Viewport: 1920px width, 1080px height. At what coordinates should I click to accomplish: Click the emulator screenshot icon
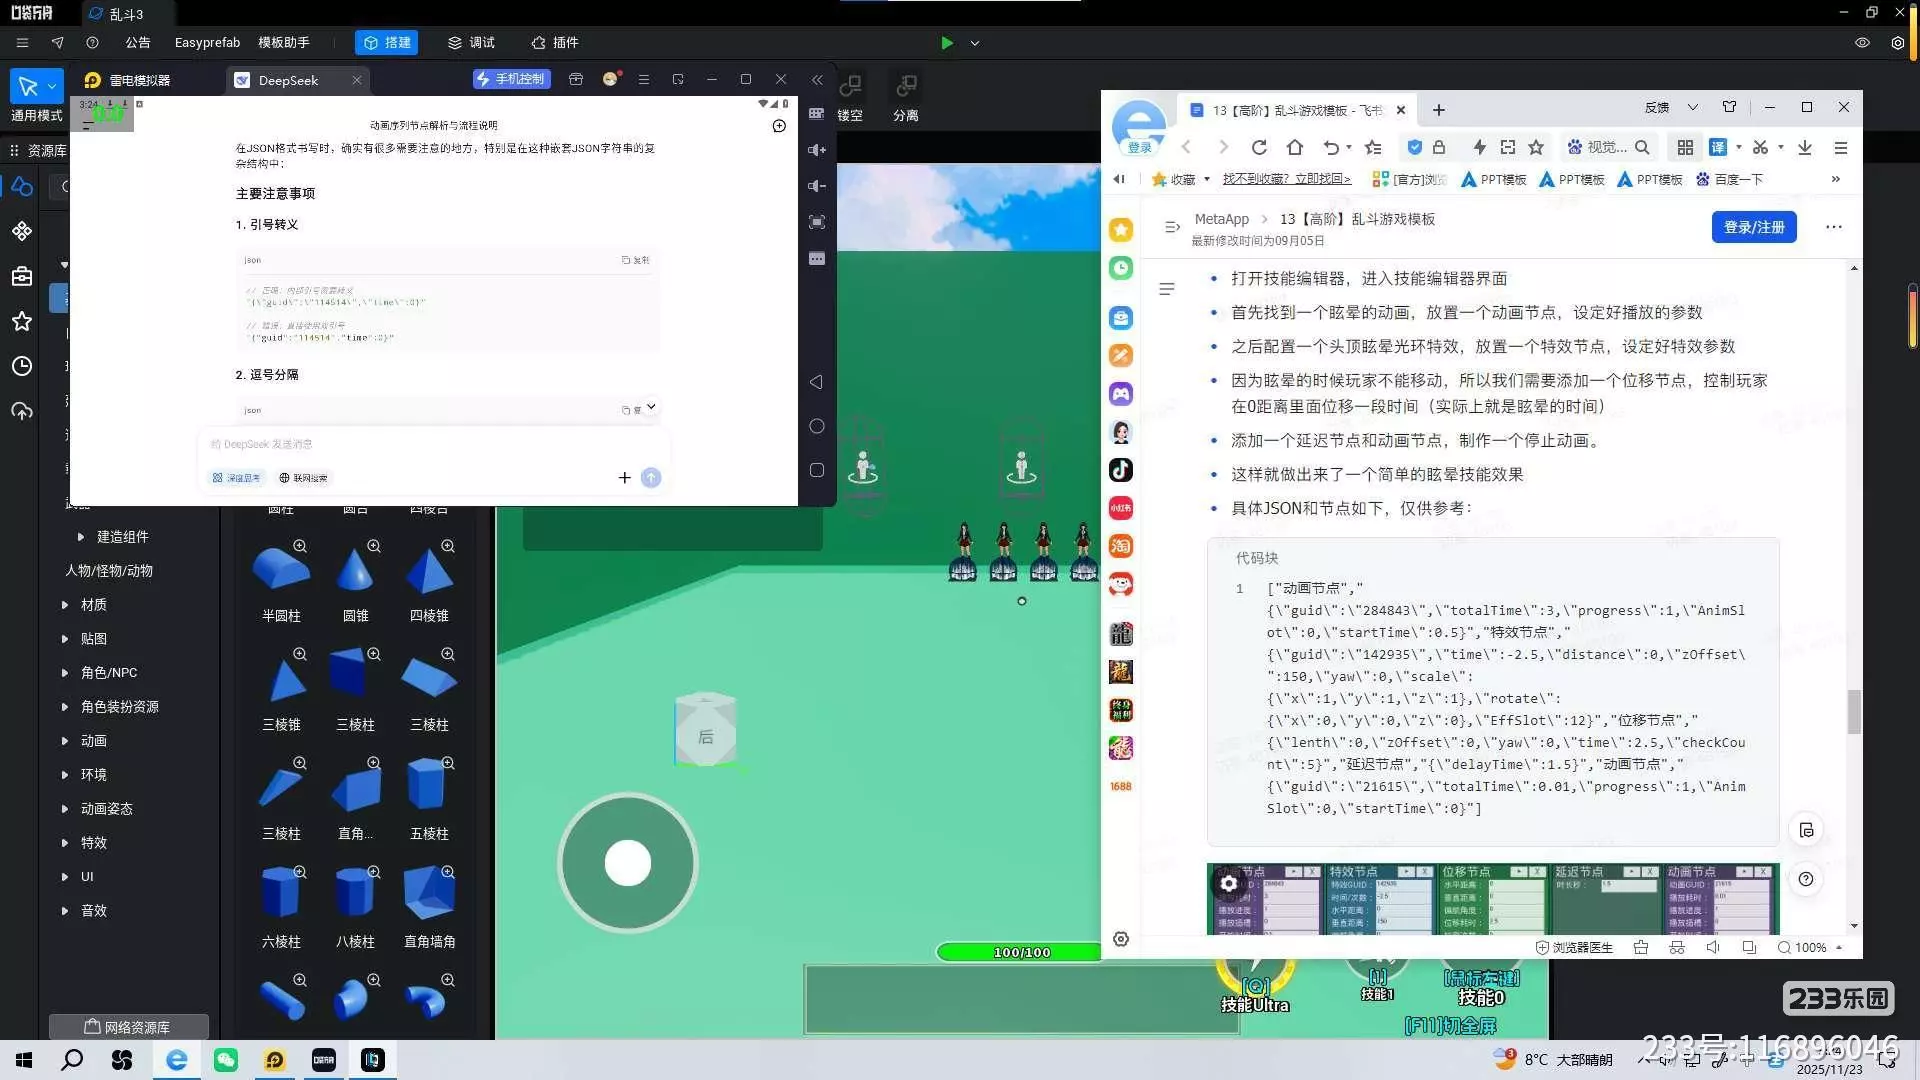(817, 222)
